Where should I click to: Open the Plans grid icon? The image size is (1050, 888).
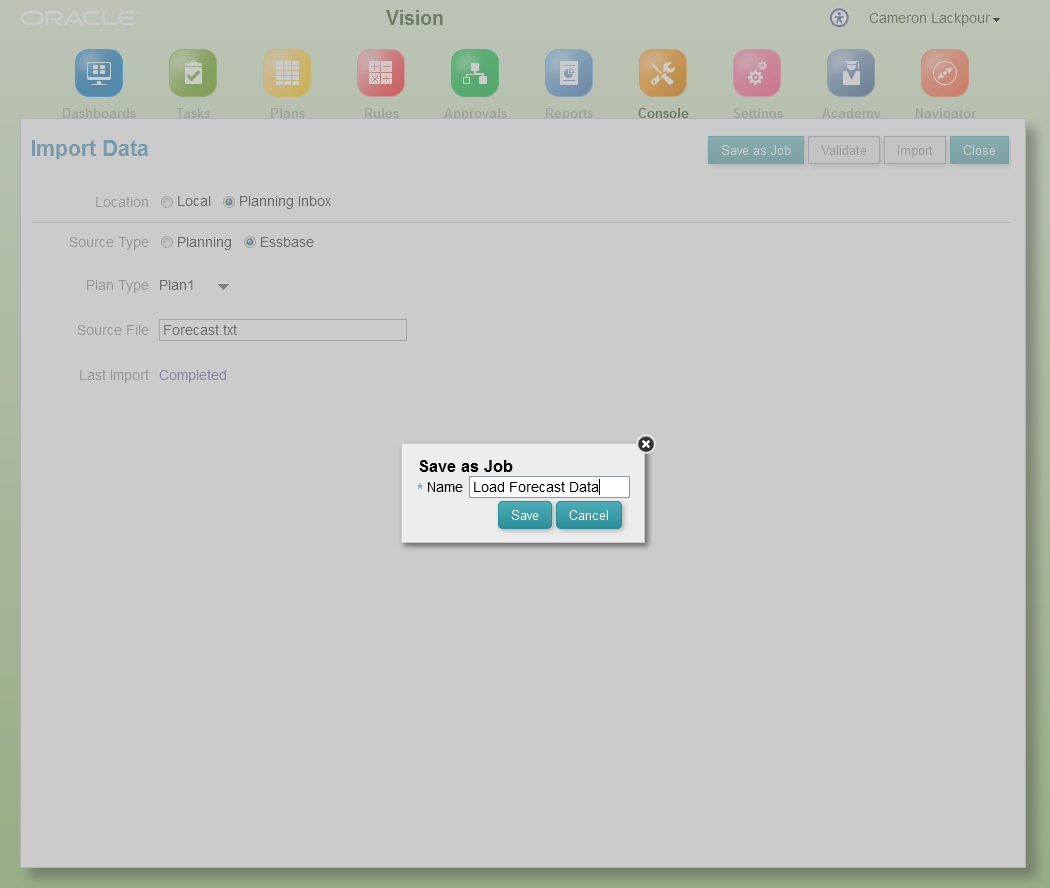tap(287, 73)
